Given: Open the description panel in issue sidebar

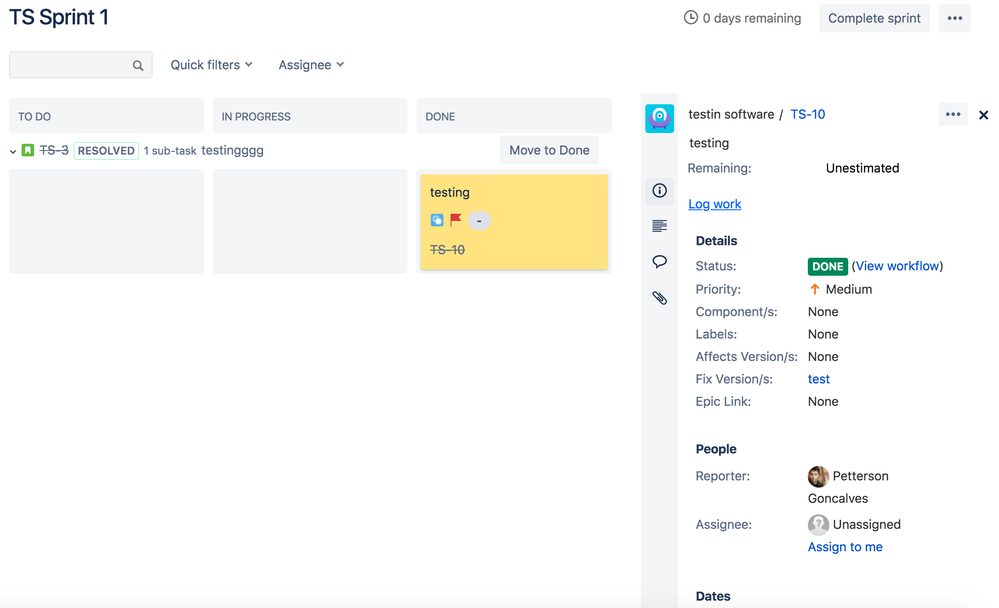Looking at the screenshot, I should point(659,226).
